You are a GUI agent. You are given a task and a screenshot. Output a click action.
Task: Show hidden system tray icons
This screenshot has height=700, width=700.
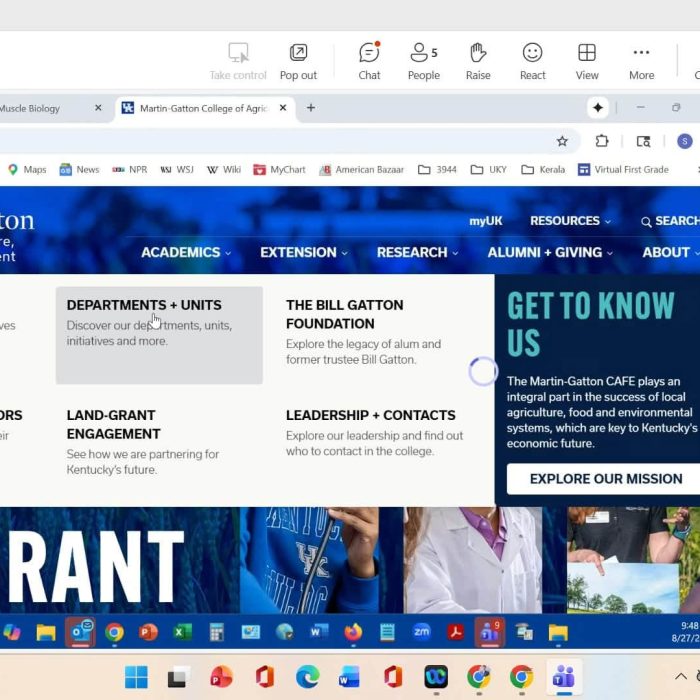coord(681,677)
